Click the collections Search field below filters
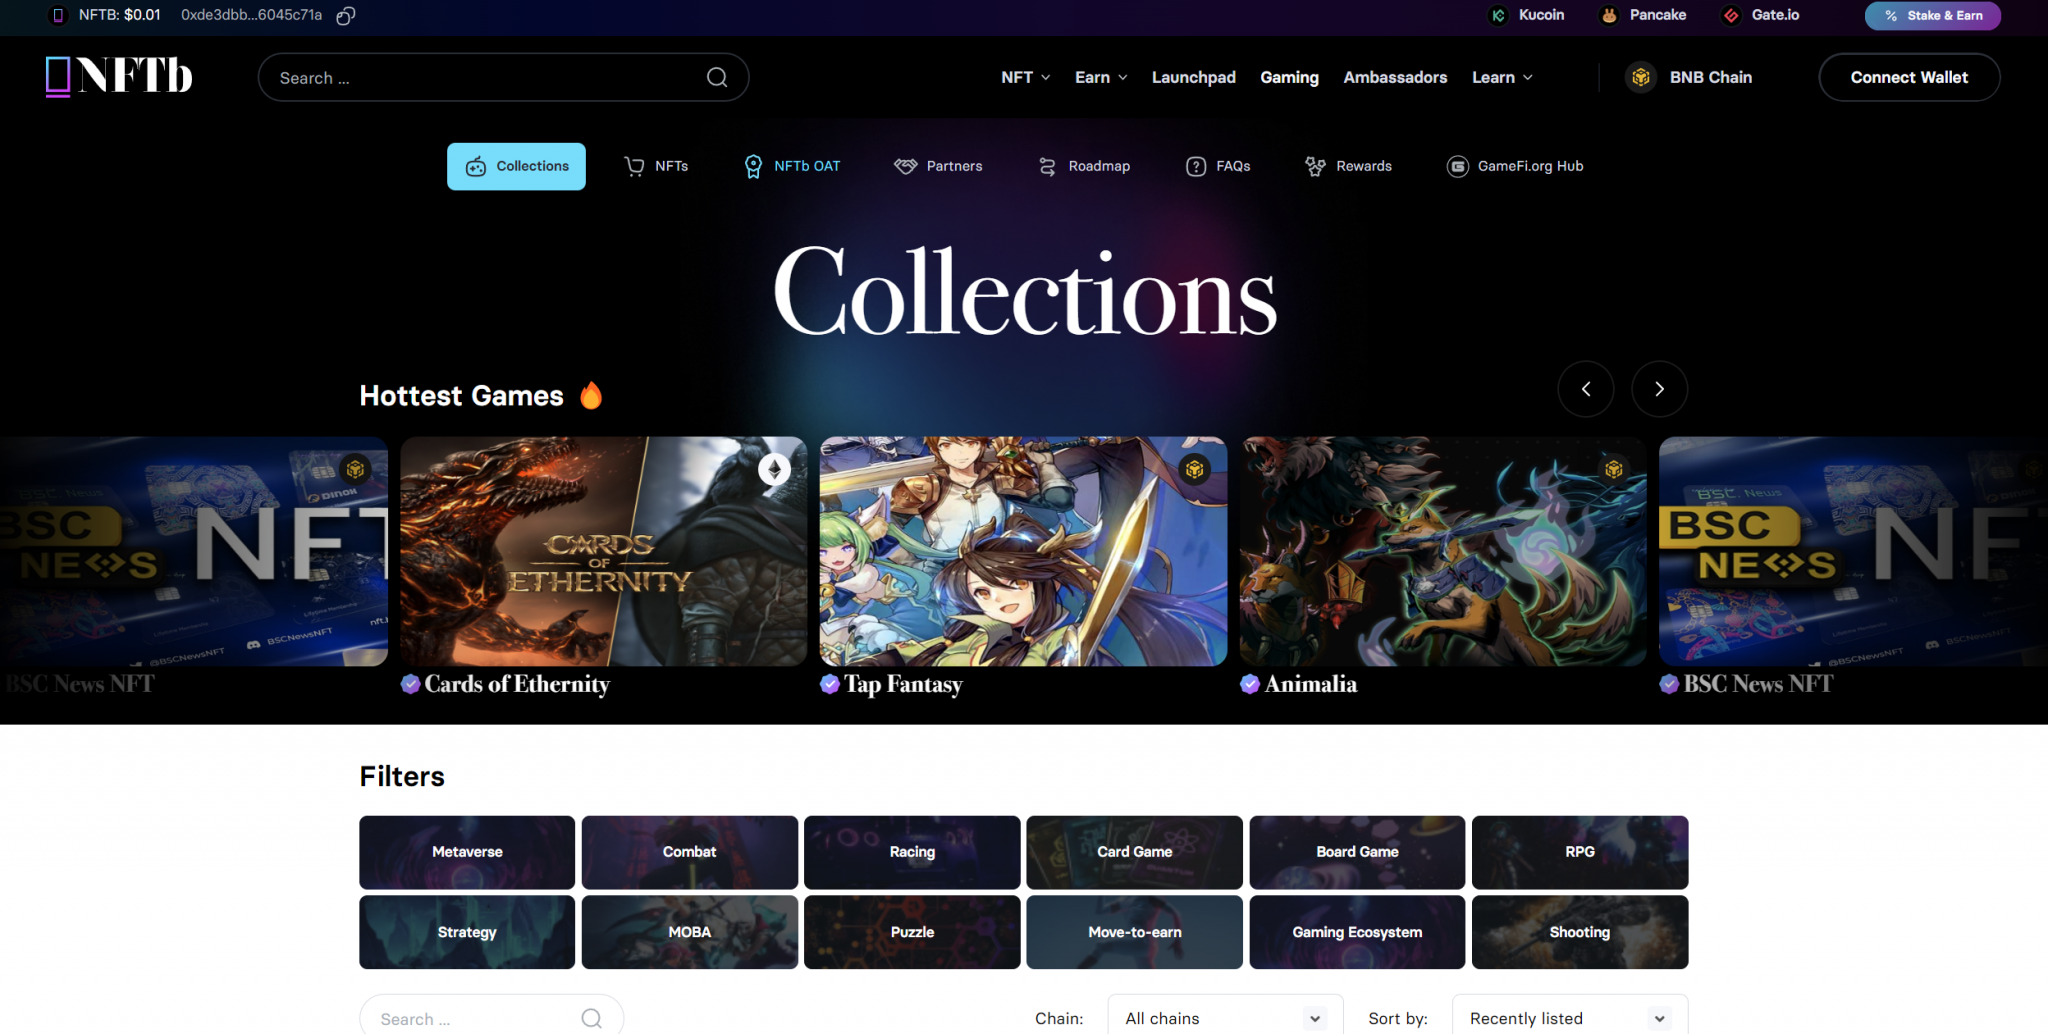 [x=491, y=1017]
